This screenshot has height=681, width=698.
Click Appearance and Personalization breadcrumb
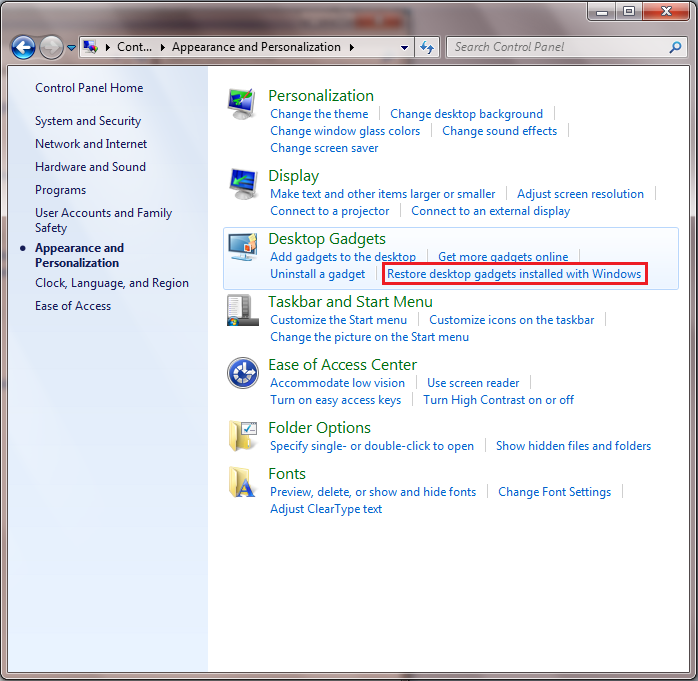tap(256, 47)
